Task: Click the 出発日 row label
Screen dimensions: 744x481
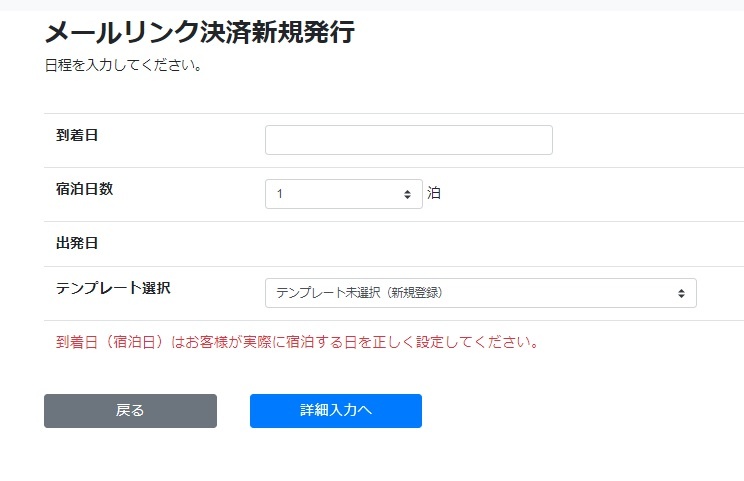Action: point(77,243)
